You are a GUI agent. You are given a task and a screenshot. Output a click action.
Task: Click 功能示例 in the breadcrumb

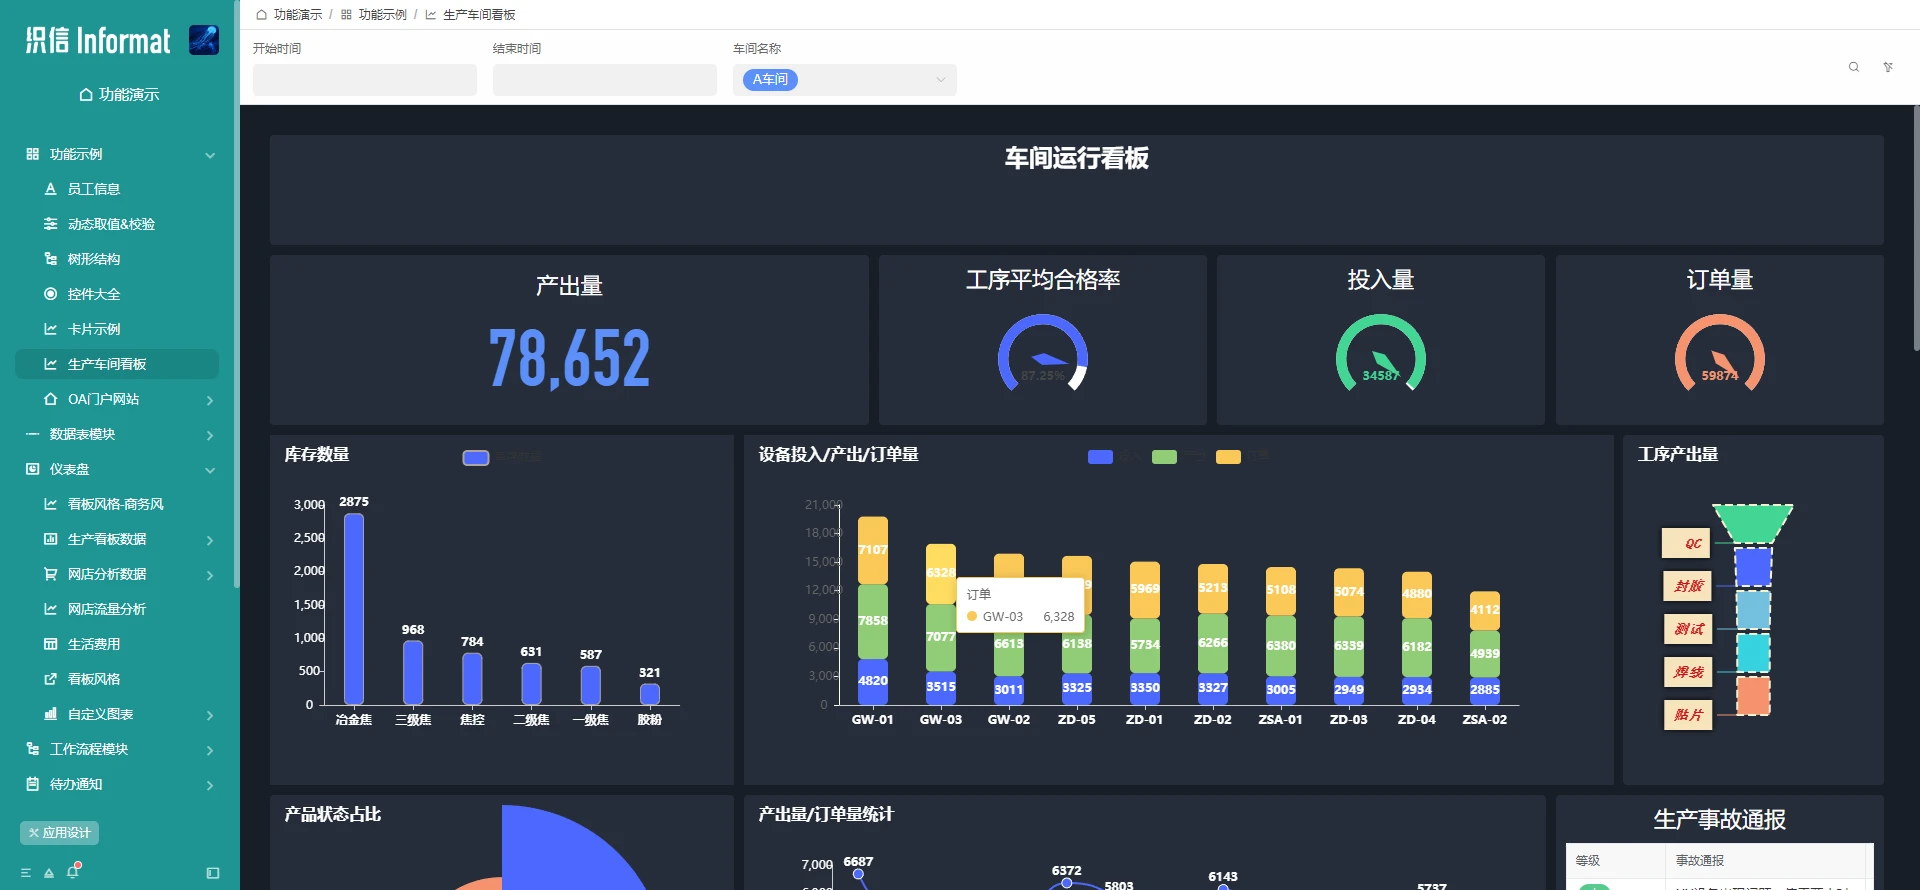[x=382, y=15]
